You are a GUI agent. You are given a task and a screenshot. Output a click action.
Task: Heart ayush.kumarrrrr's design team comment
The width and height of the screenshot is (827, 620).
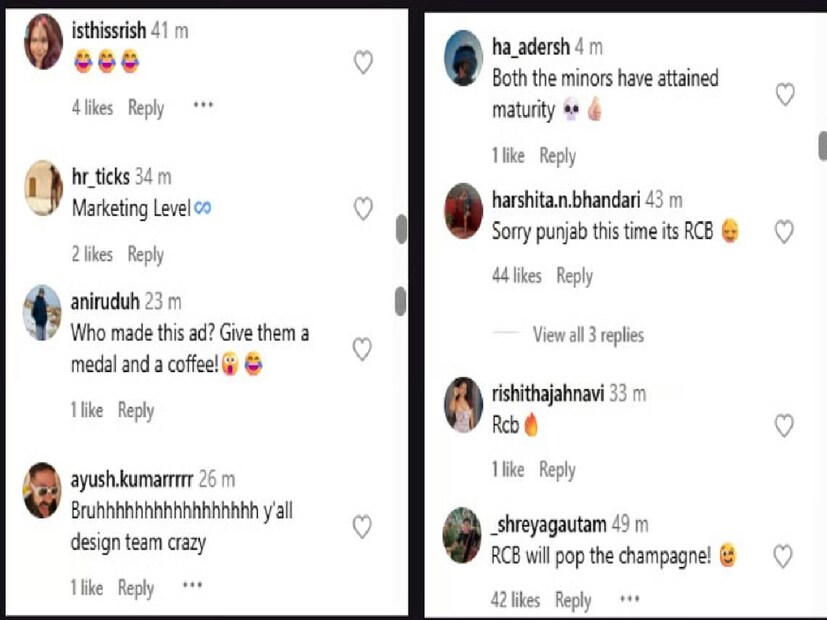tap(363, 526)
